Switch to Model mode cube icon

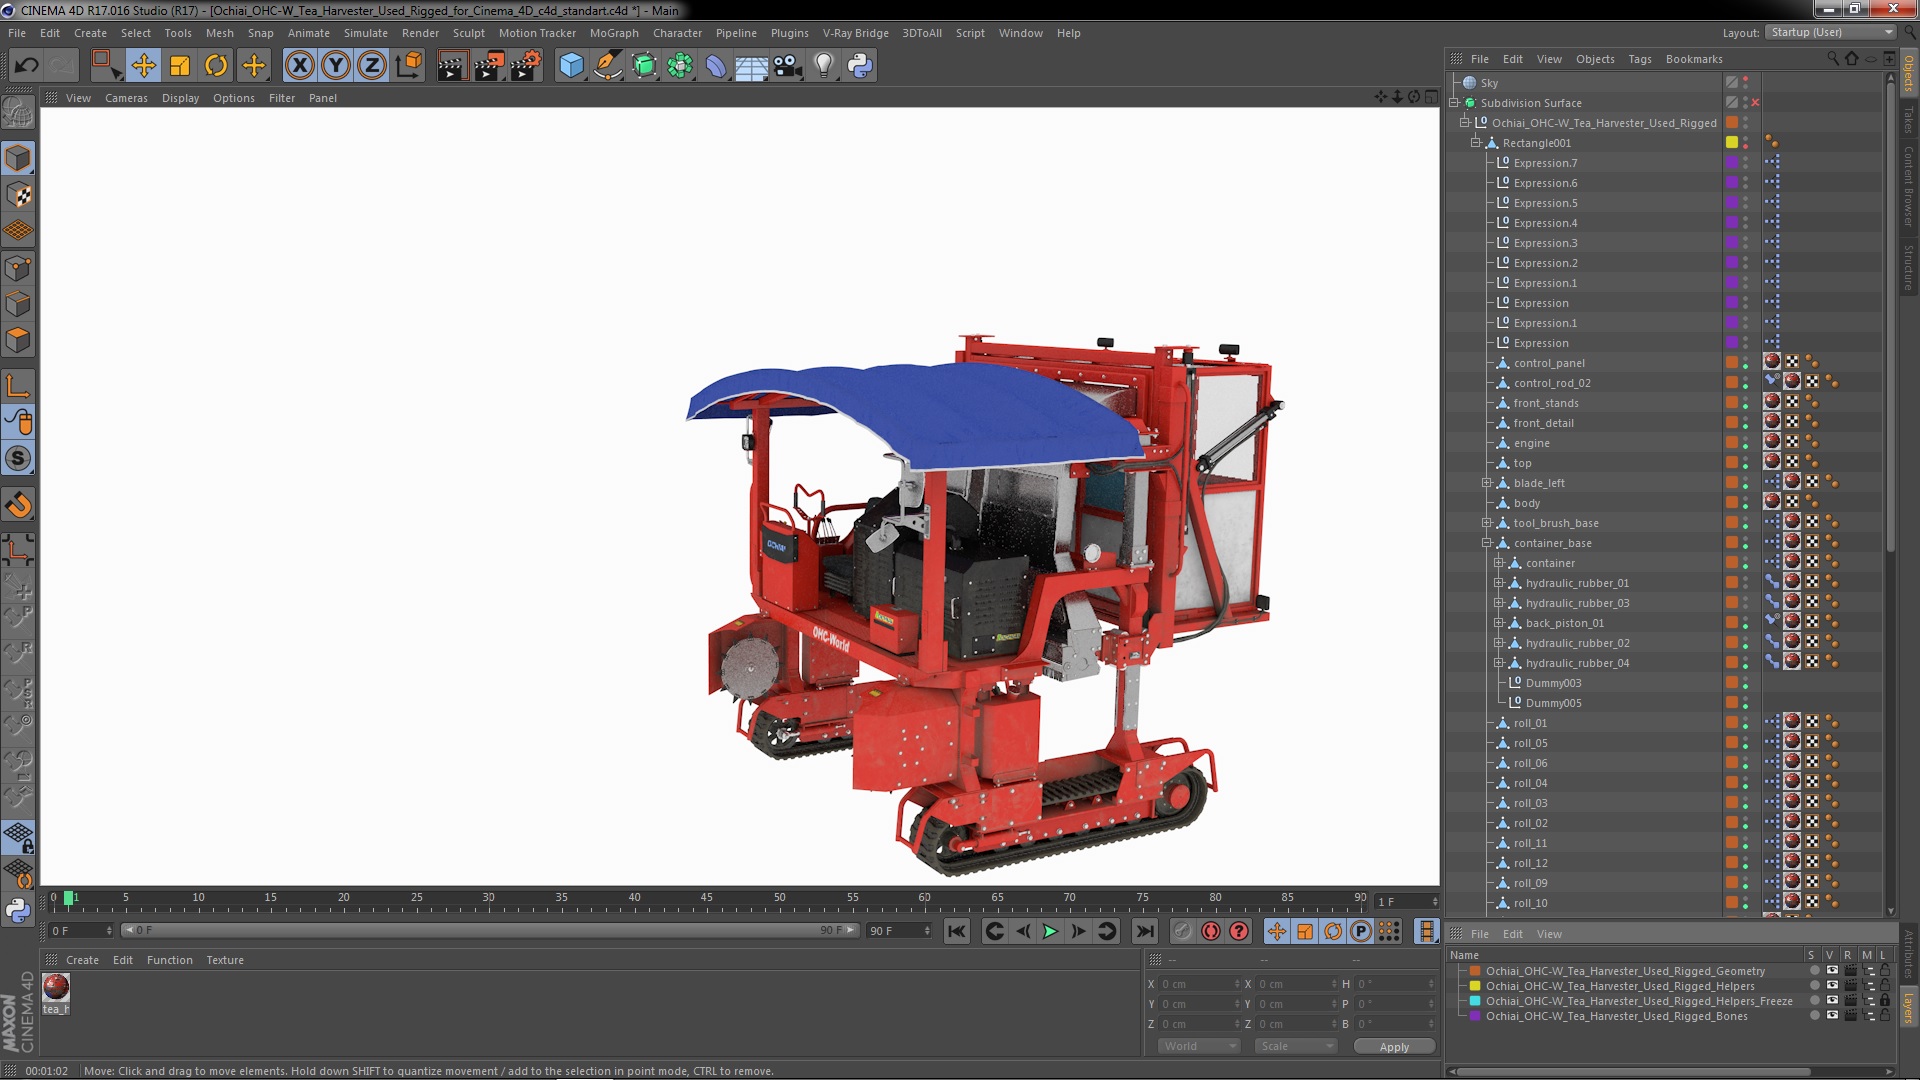[18, 158]
